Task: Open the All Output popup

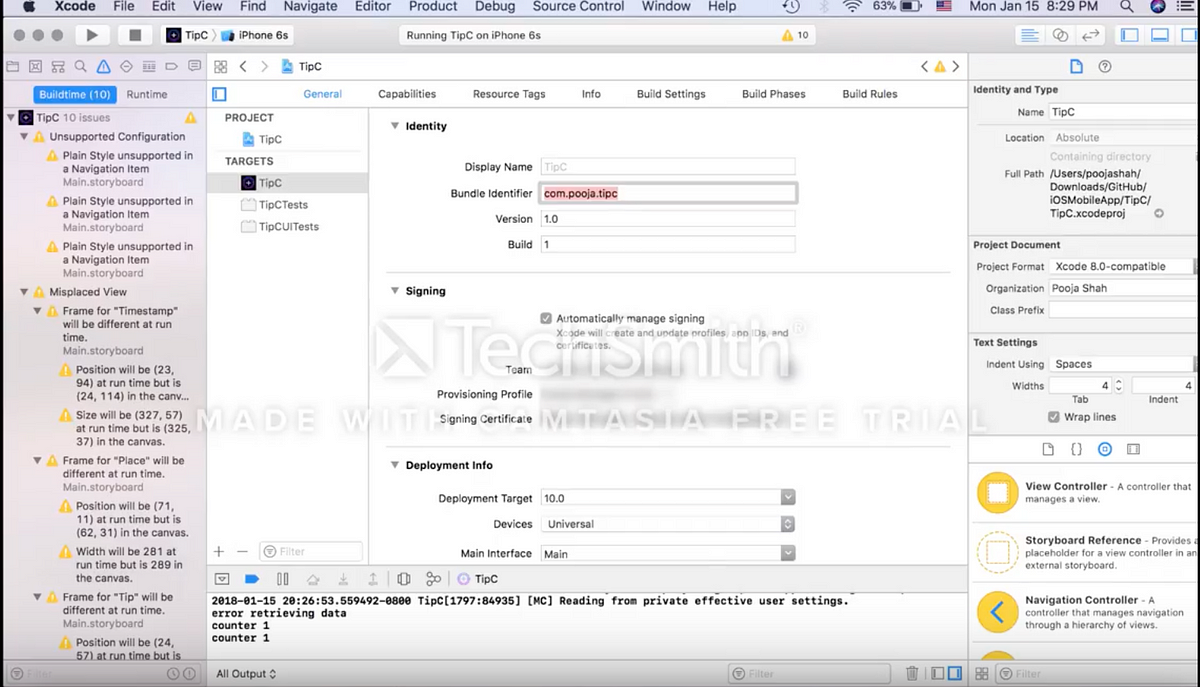Action: [x=246, y=674]
